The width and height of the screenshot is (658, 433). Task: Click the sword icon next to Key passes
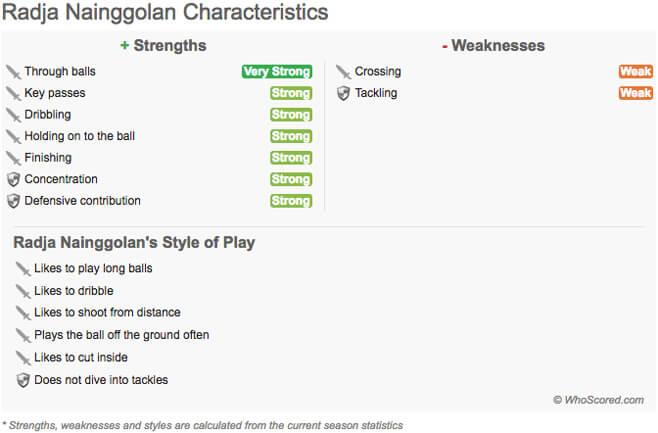[x=13, y=93]
